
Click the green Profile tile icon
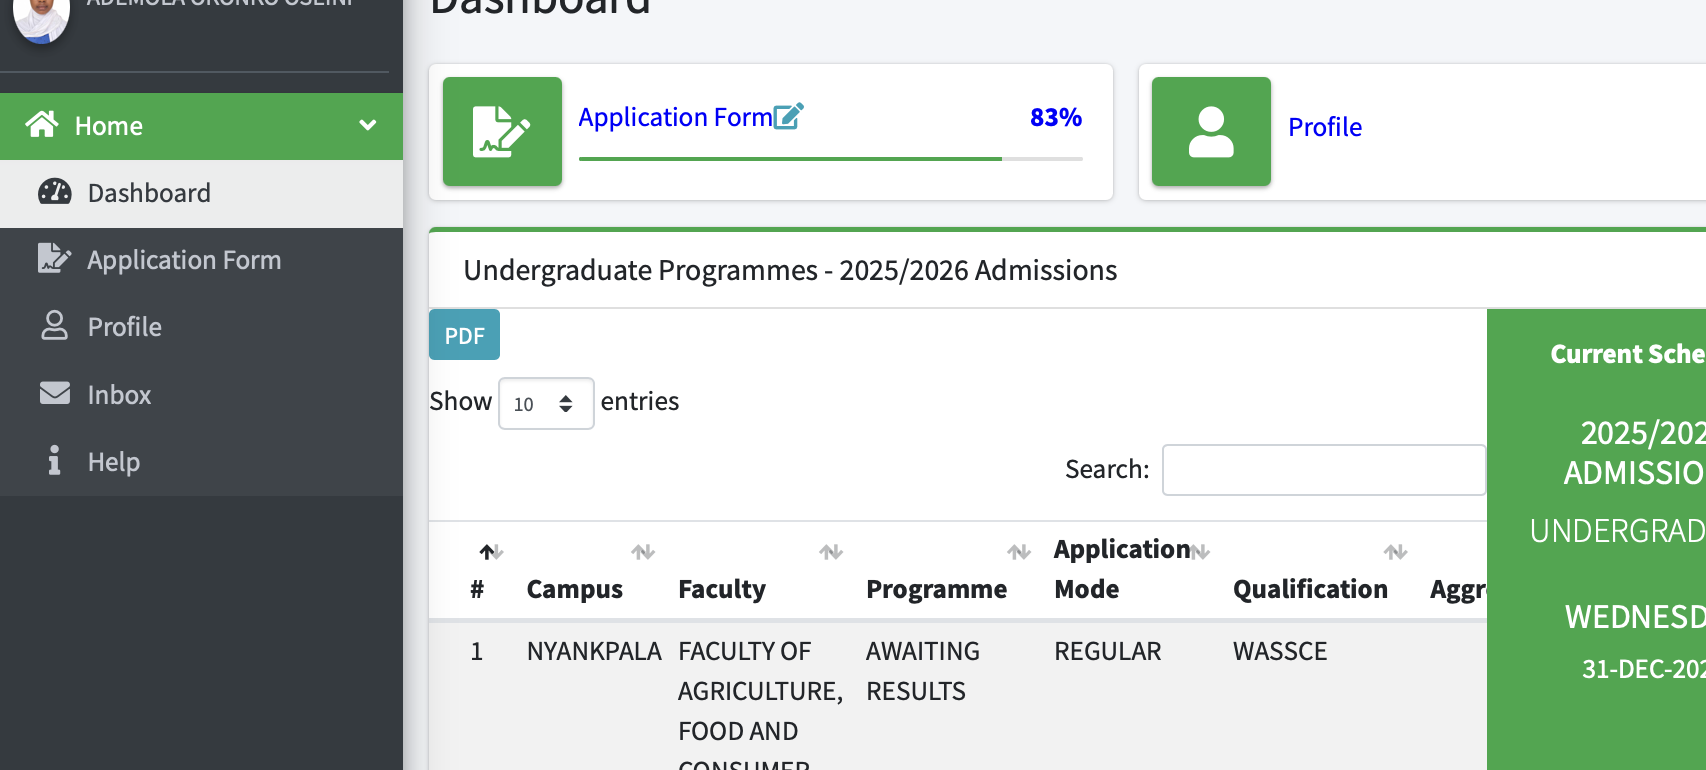point(1211,131)
